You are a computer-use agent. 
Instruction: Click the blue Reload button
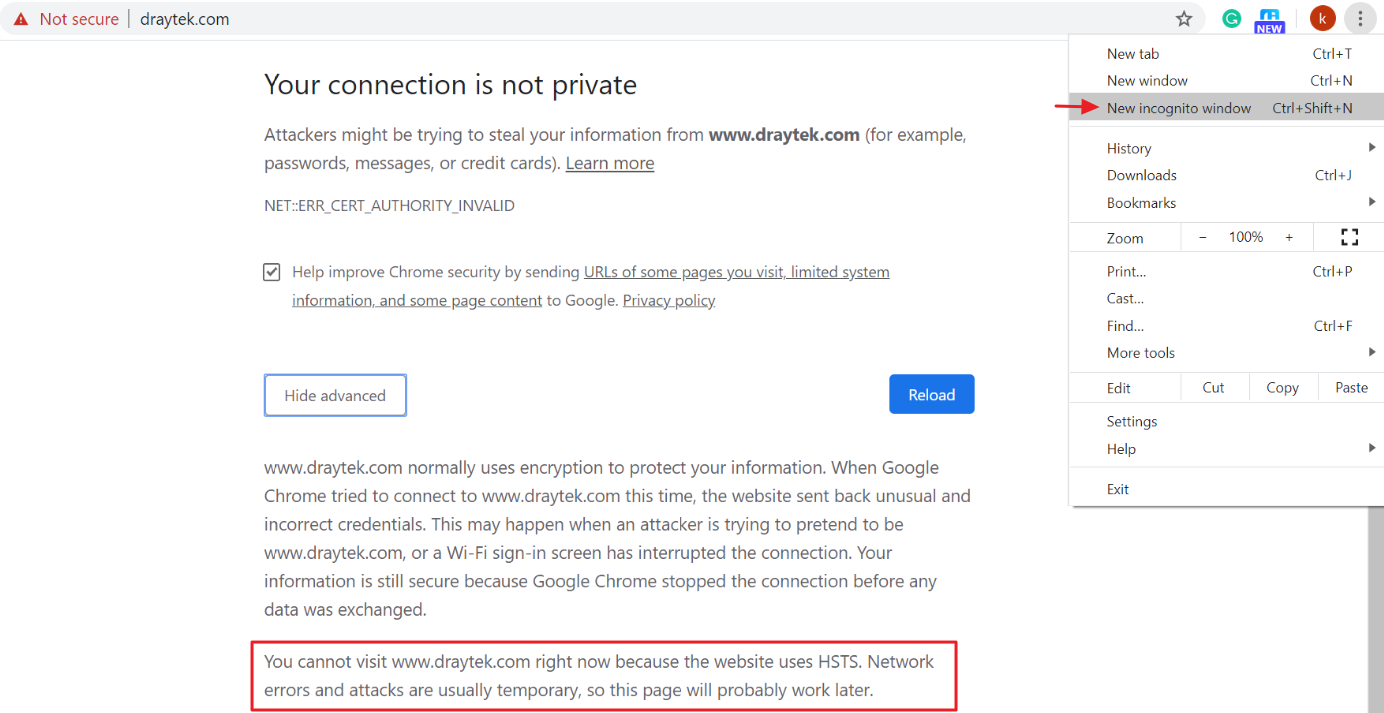[x=931, y=395]
